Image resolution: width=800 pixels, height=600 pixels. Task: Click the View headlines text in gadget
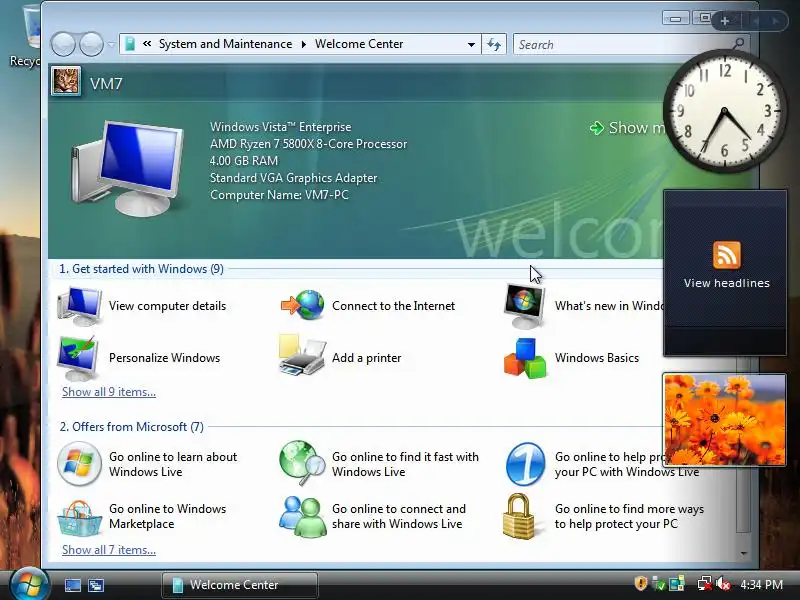click(x=727, y=283)
